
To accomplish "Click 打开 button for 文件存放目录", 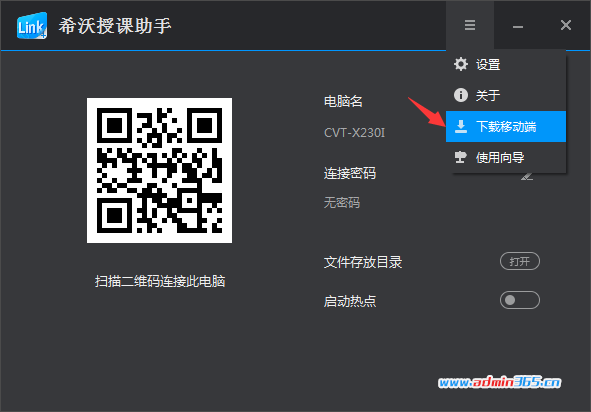I will pyautogui.click(x=520, y=261).
